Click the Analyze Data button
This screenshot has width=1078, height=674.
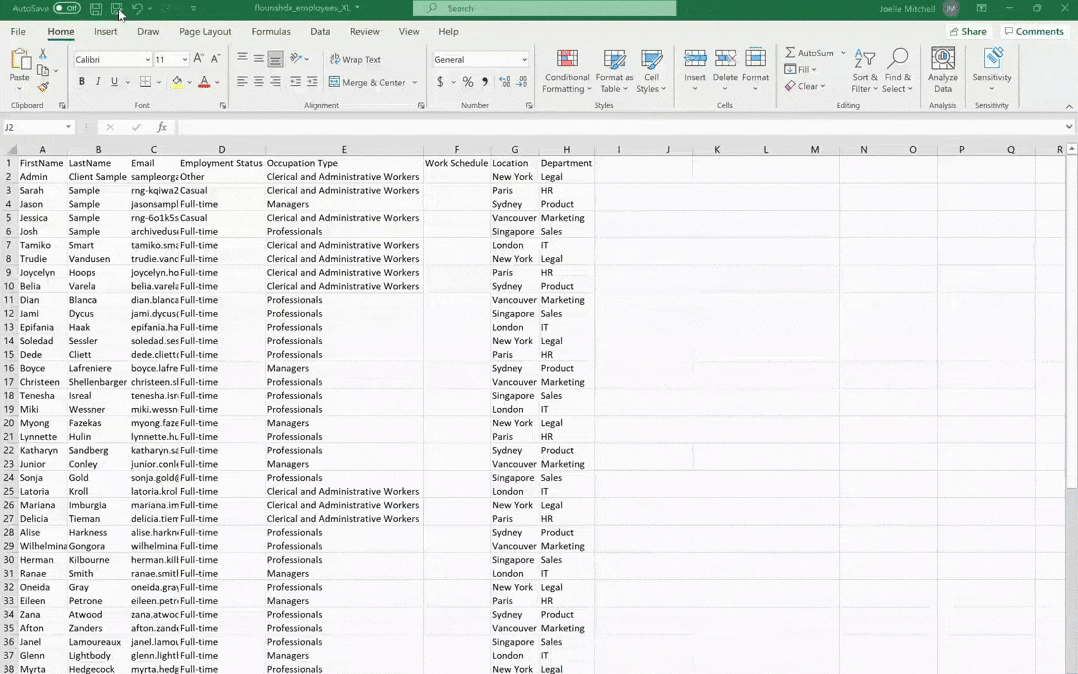pos(943,71)
